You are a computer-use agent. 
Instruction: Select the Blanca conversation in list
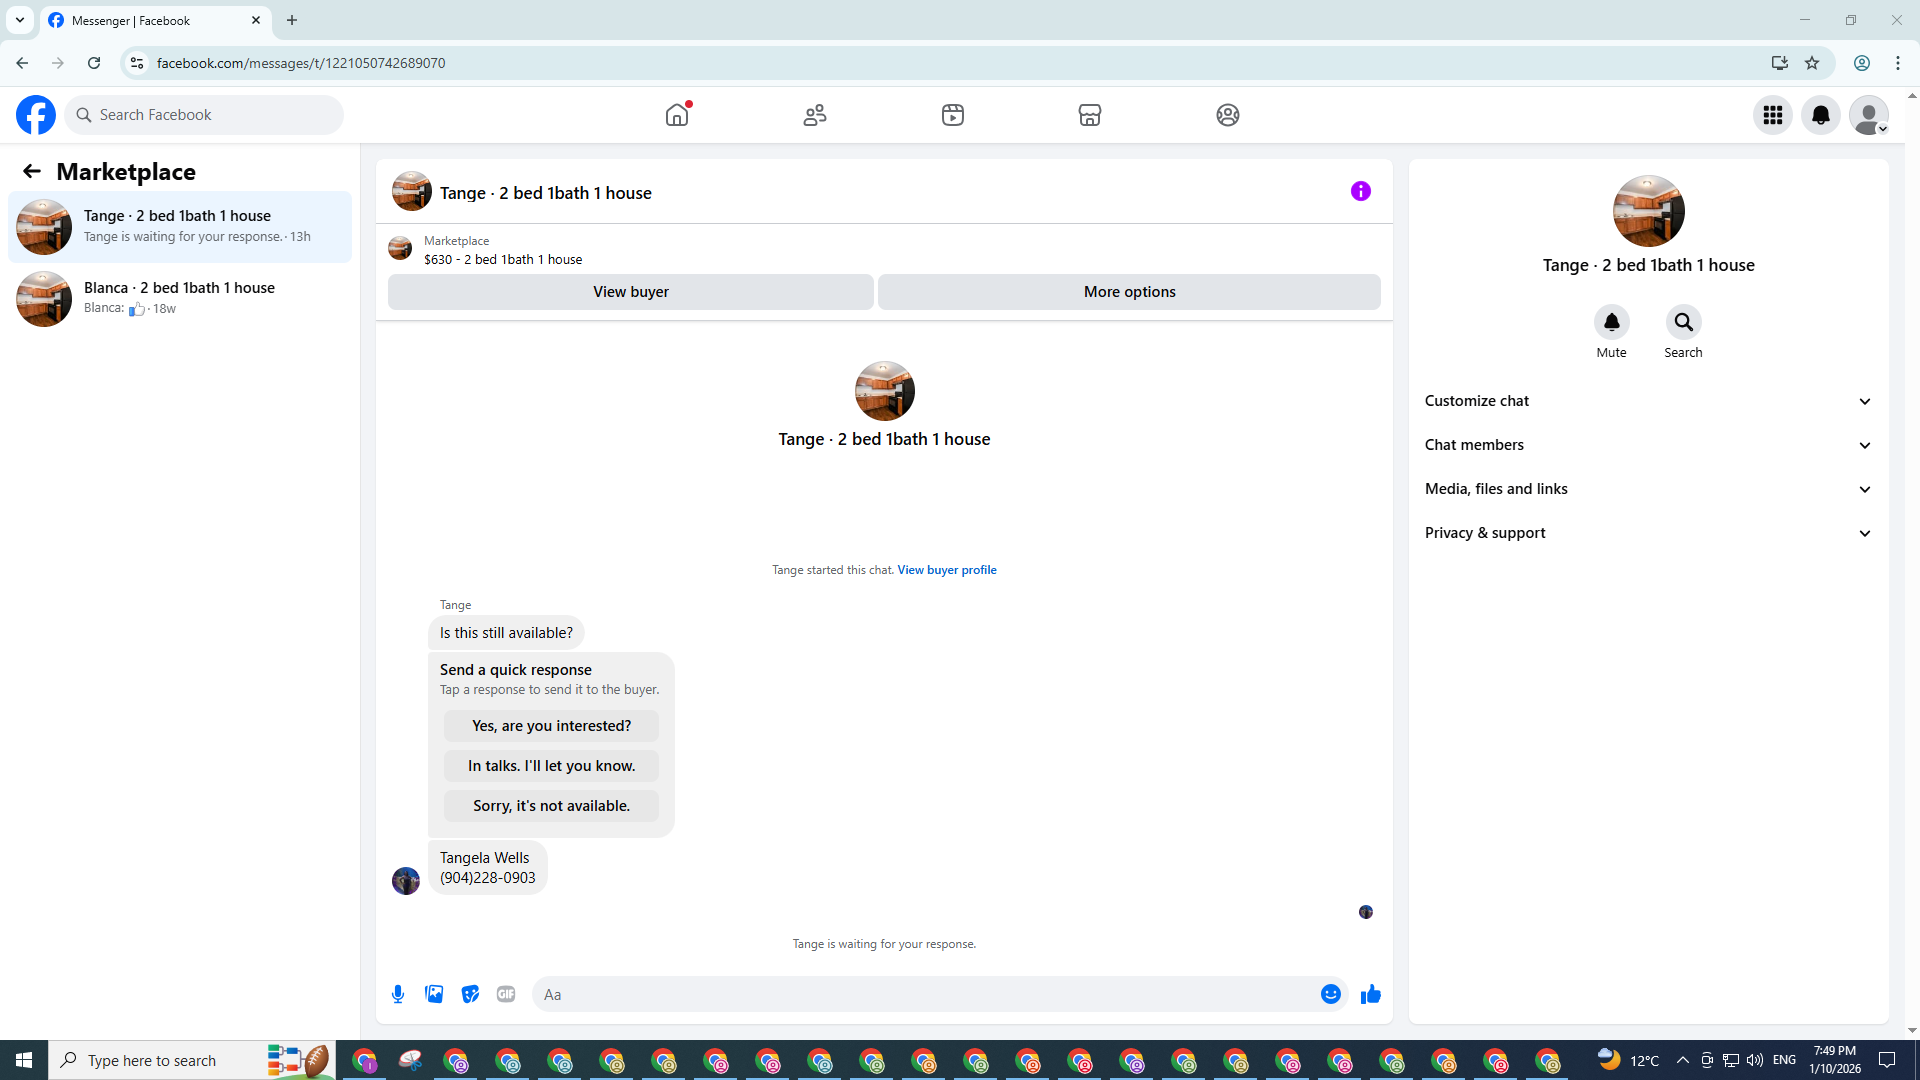[x=180, y=298]
